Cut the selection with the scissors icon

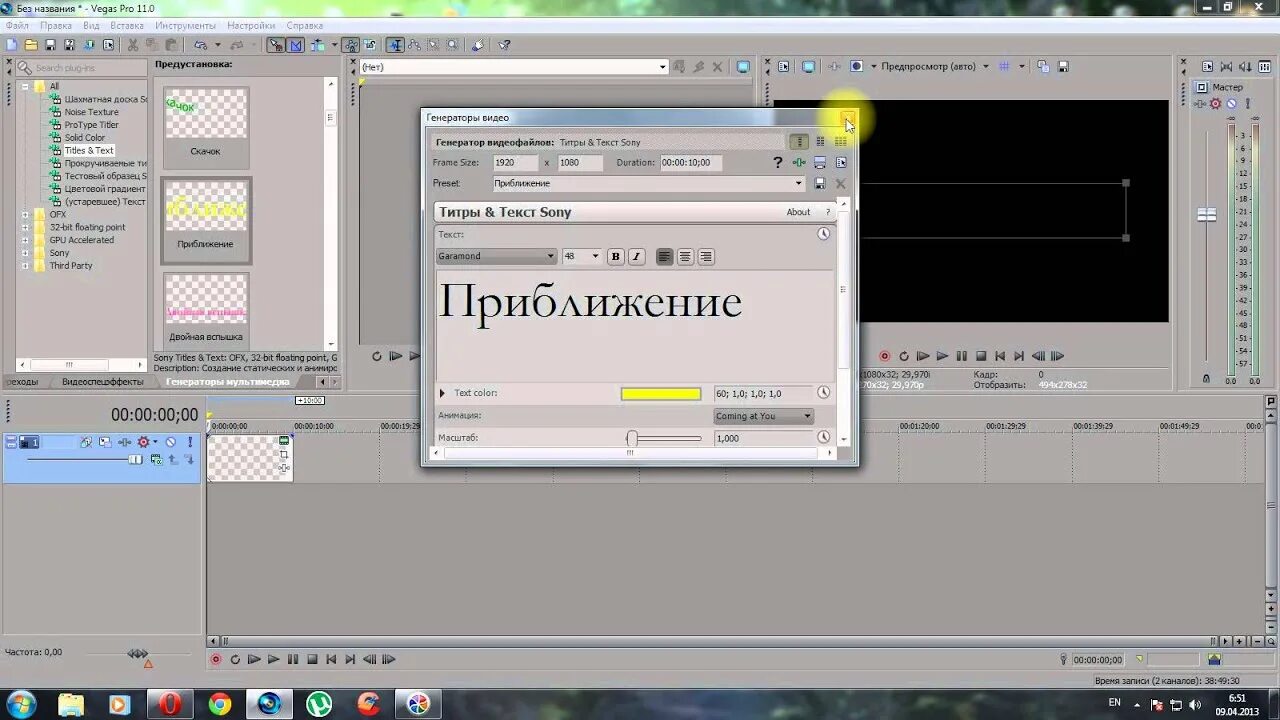coord(133,45)
